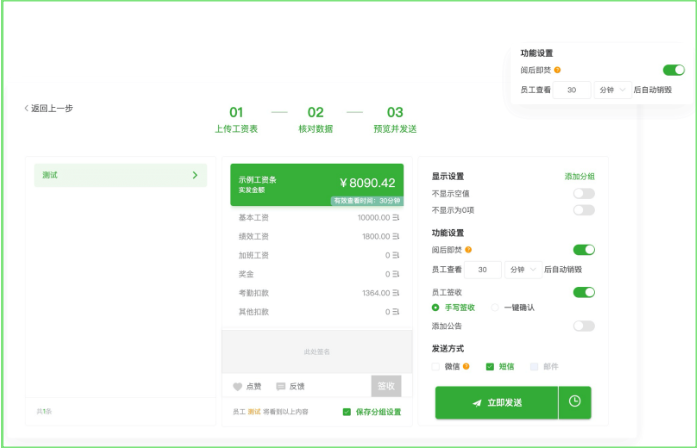Open the 分钟 unit dropdown in main panel
Viewport: 697px width, 448px height.
(x=523, y=269)
